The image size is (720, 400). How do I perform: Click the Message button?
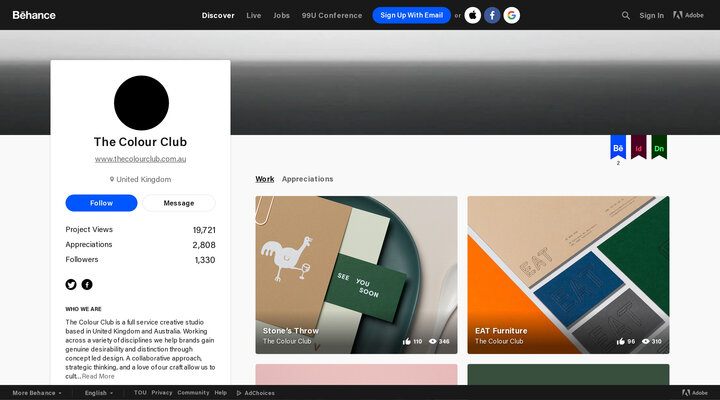pos(179,203)
